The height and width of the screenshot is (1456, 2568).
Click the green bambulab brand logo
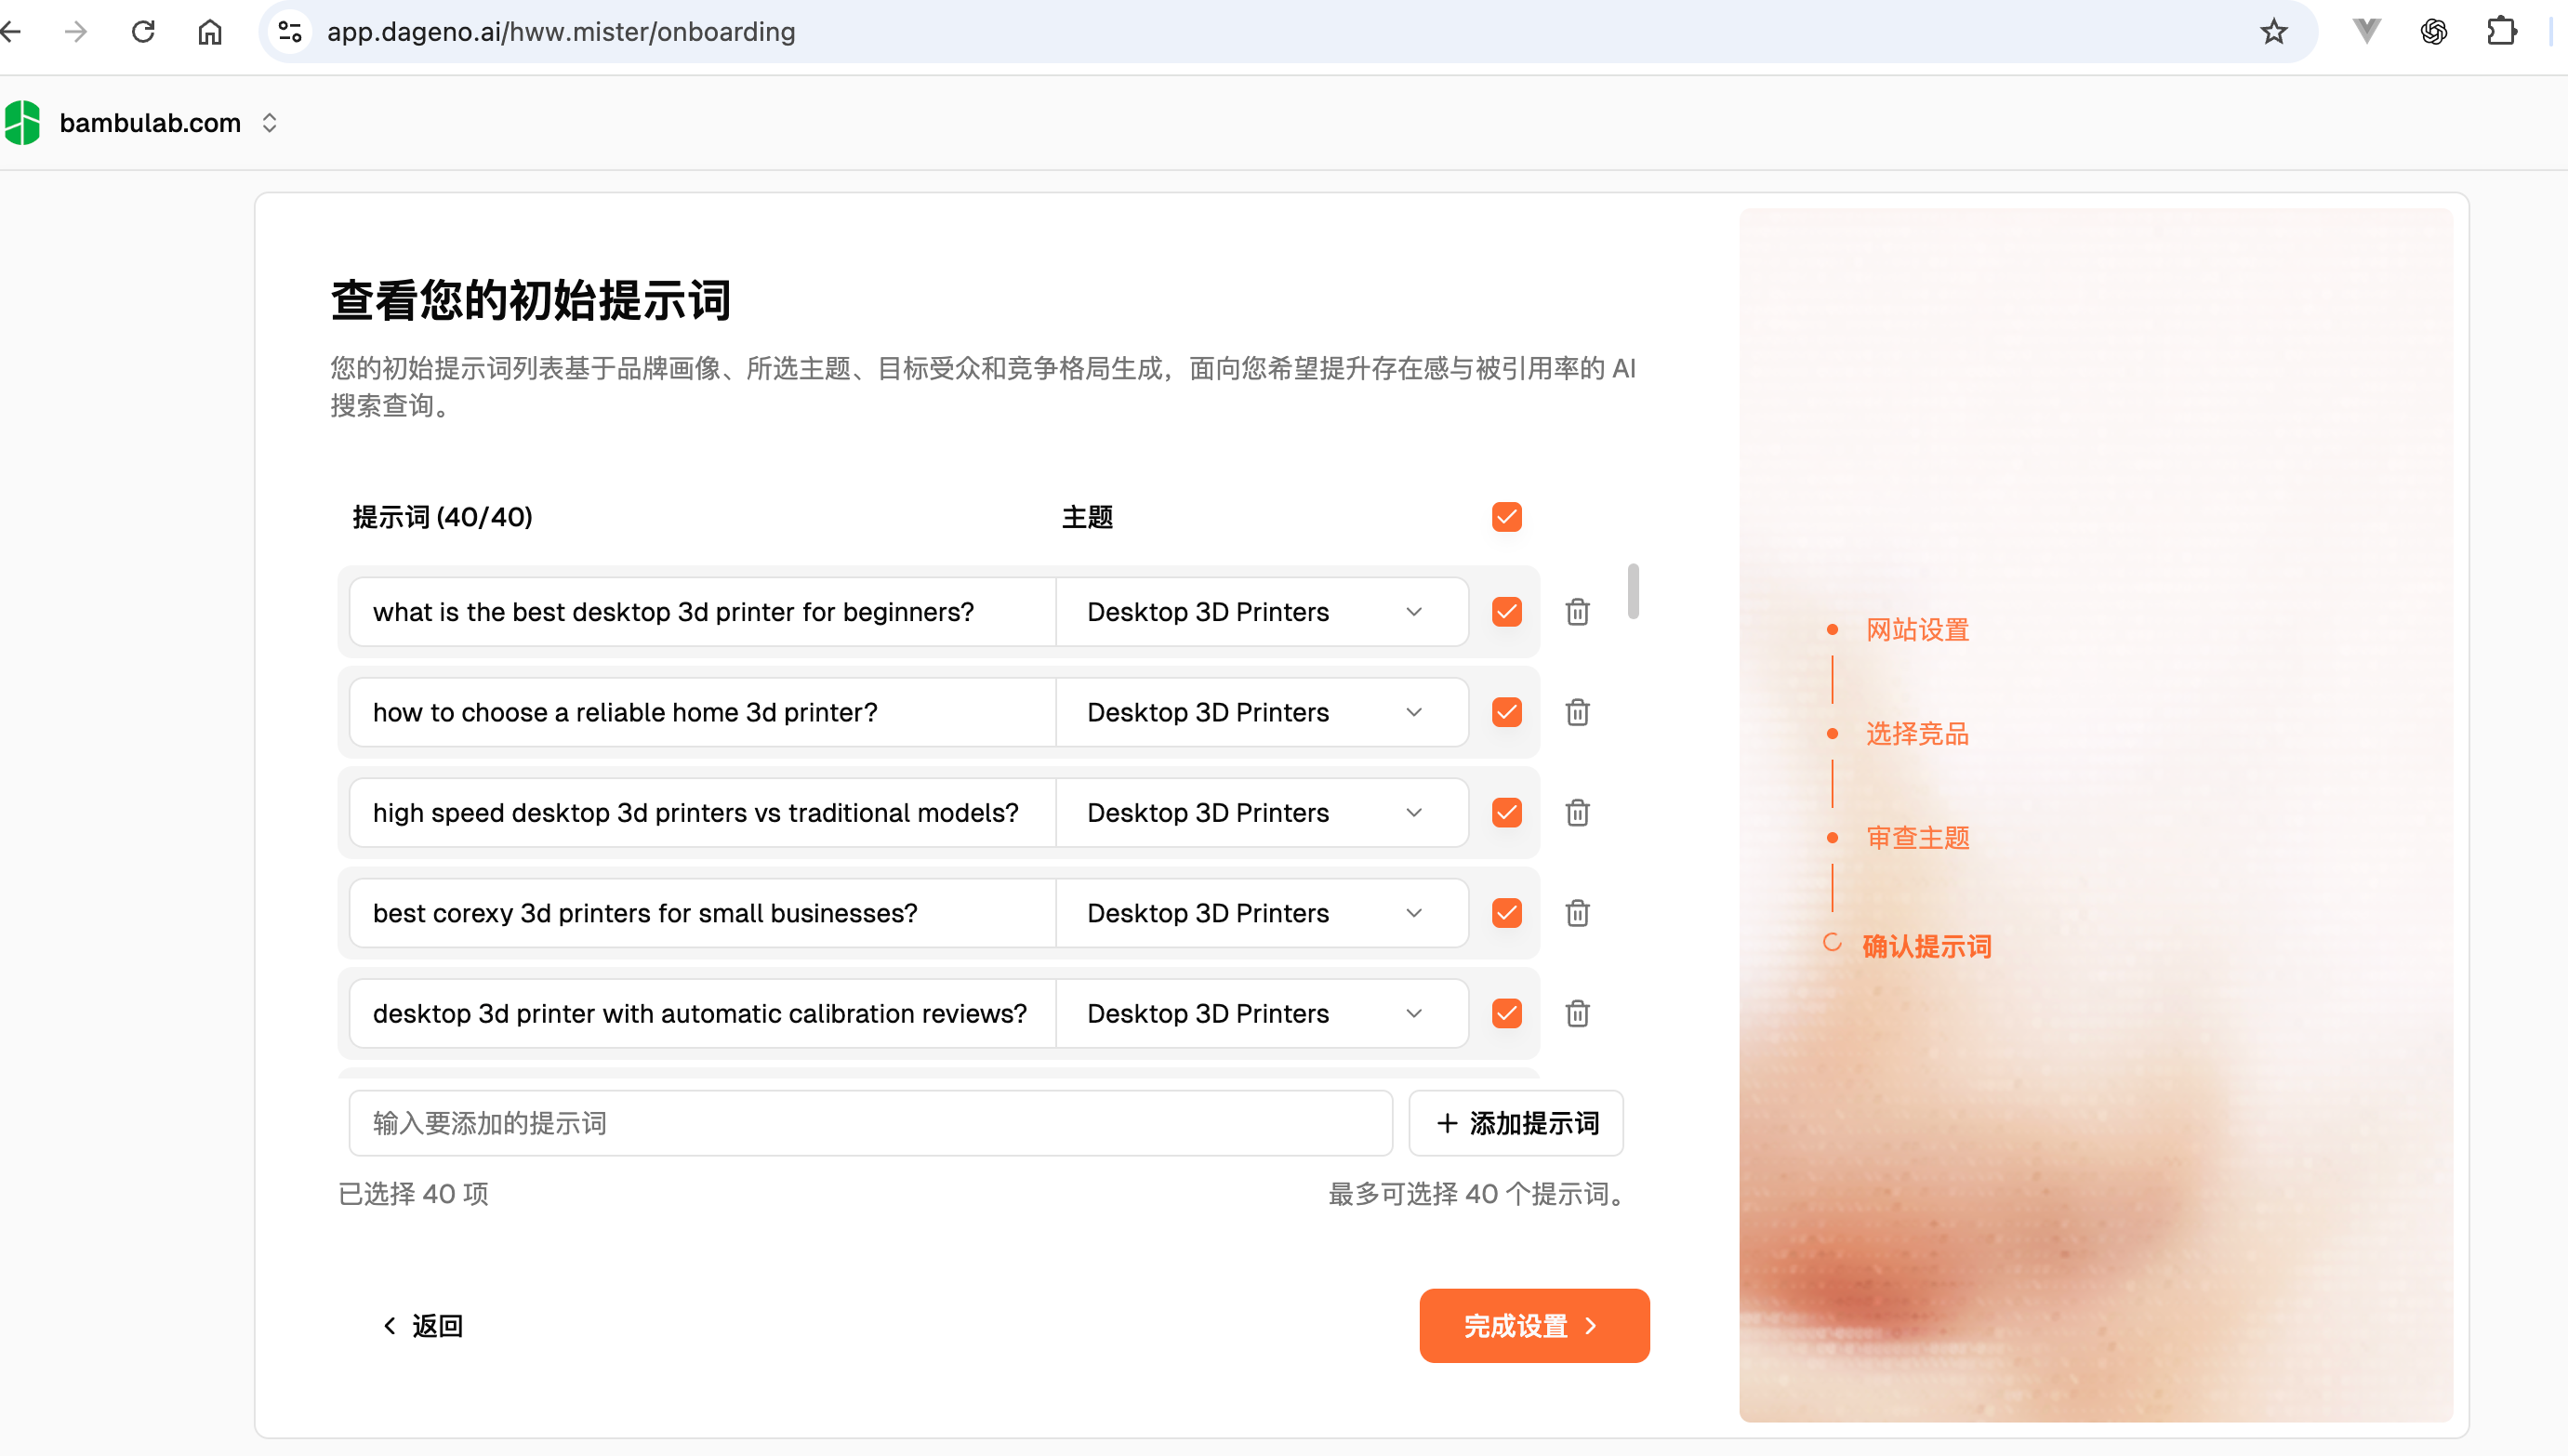22,123
